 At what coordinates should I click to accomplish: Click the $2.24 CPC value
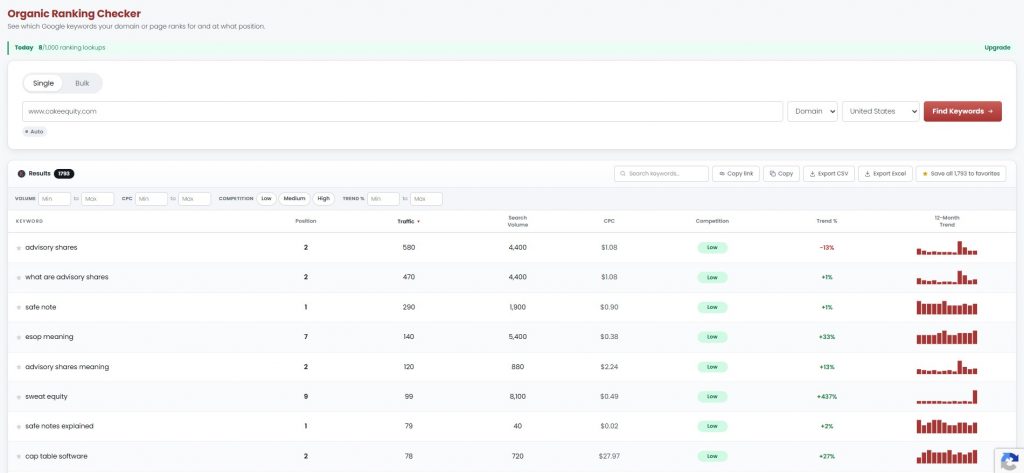coord(609,367)
